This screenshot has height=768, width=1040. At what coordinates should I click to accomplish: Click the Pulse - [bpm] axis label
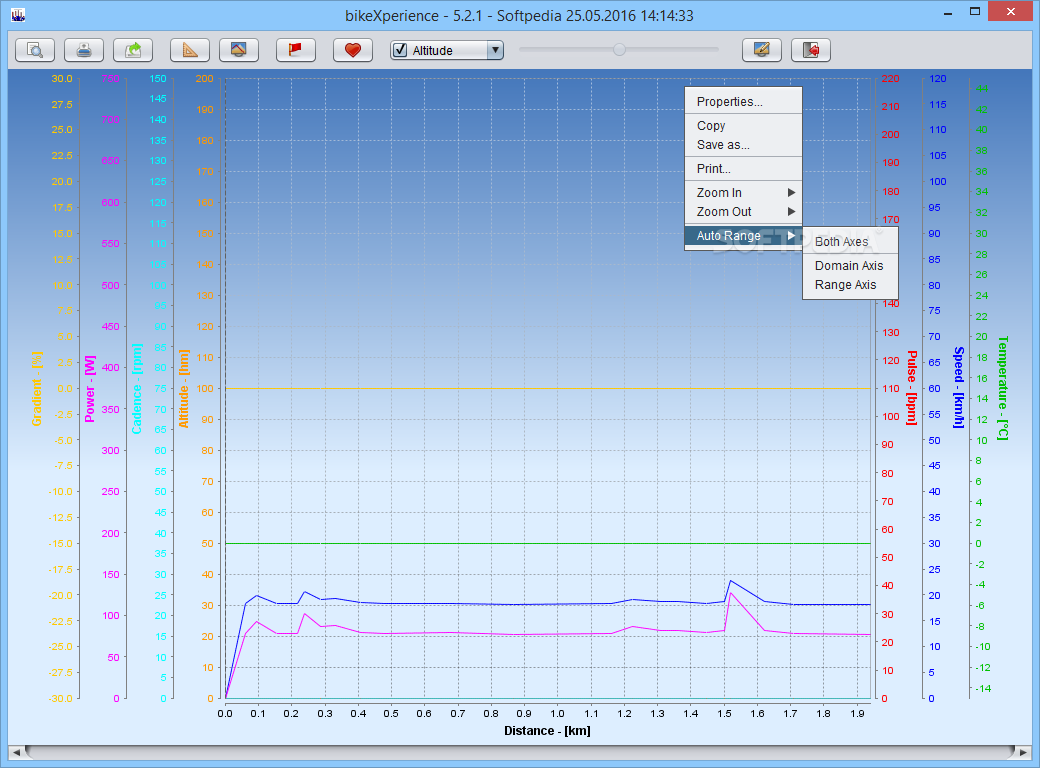point(912,388)
